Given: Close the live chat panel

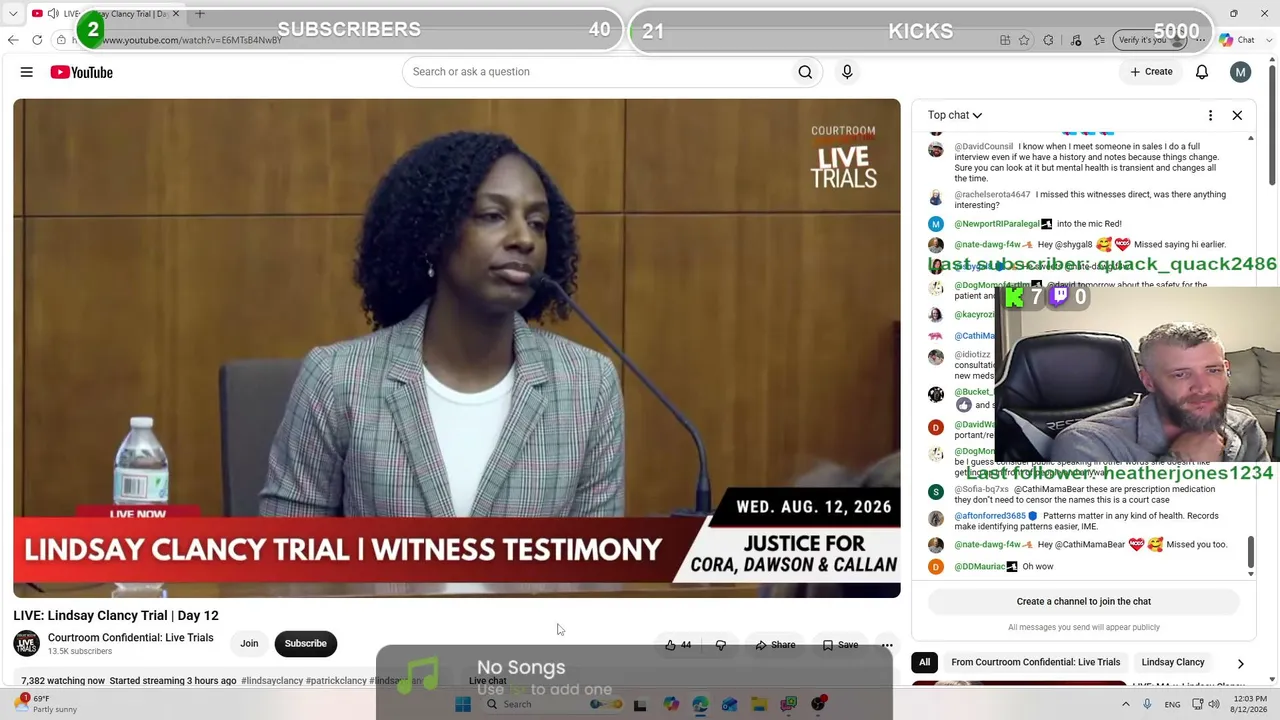Looking at the screenshot, I should [x=1237, y=115].
